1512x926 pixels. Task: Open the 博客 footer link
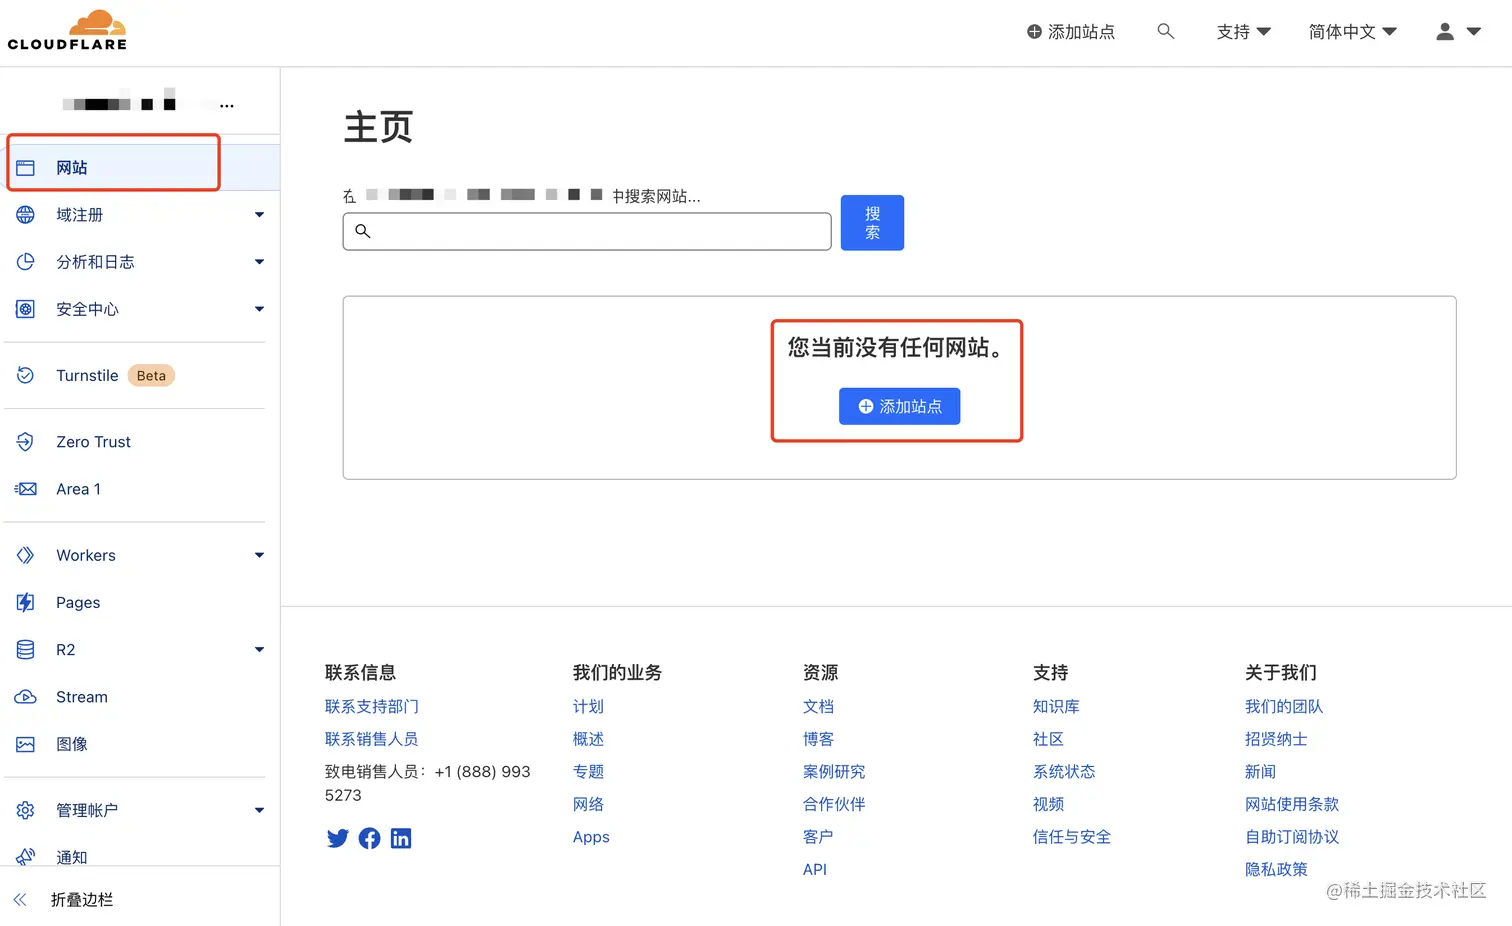pos(818,739)
